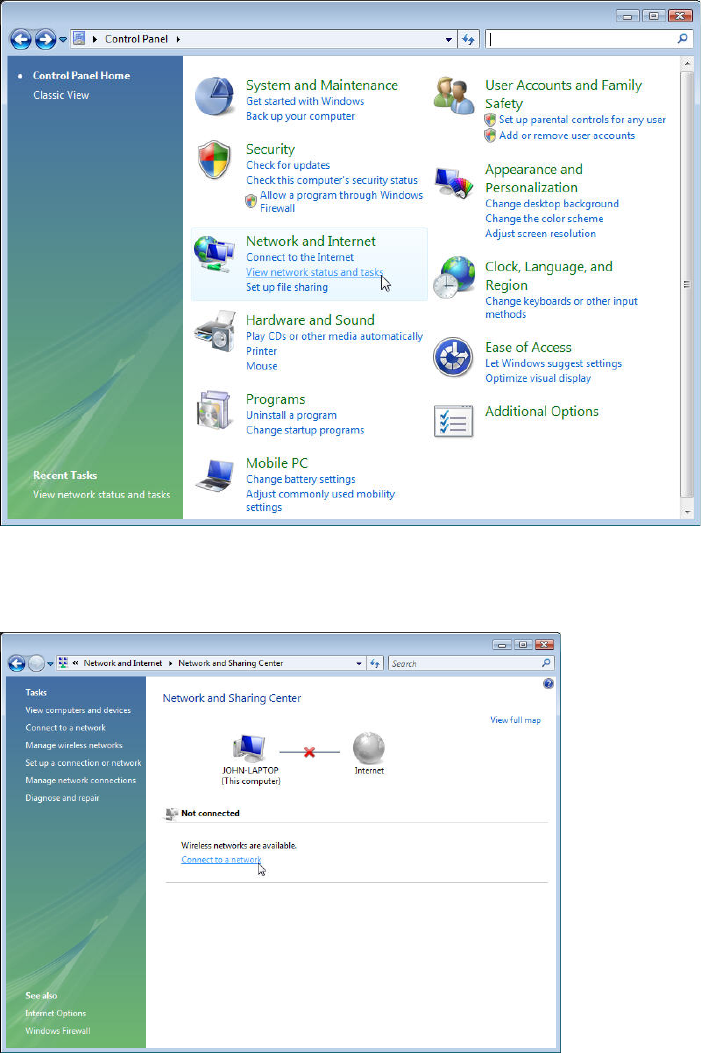701x1053 pixels.
Task: Click the Control Panel address bar icon
Action: click(x=79, y=38)
